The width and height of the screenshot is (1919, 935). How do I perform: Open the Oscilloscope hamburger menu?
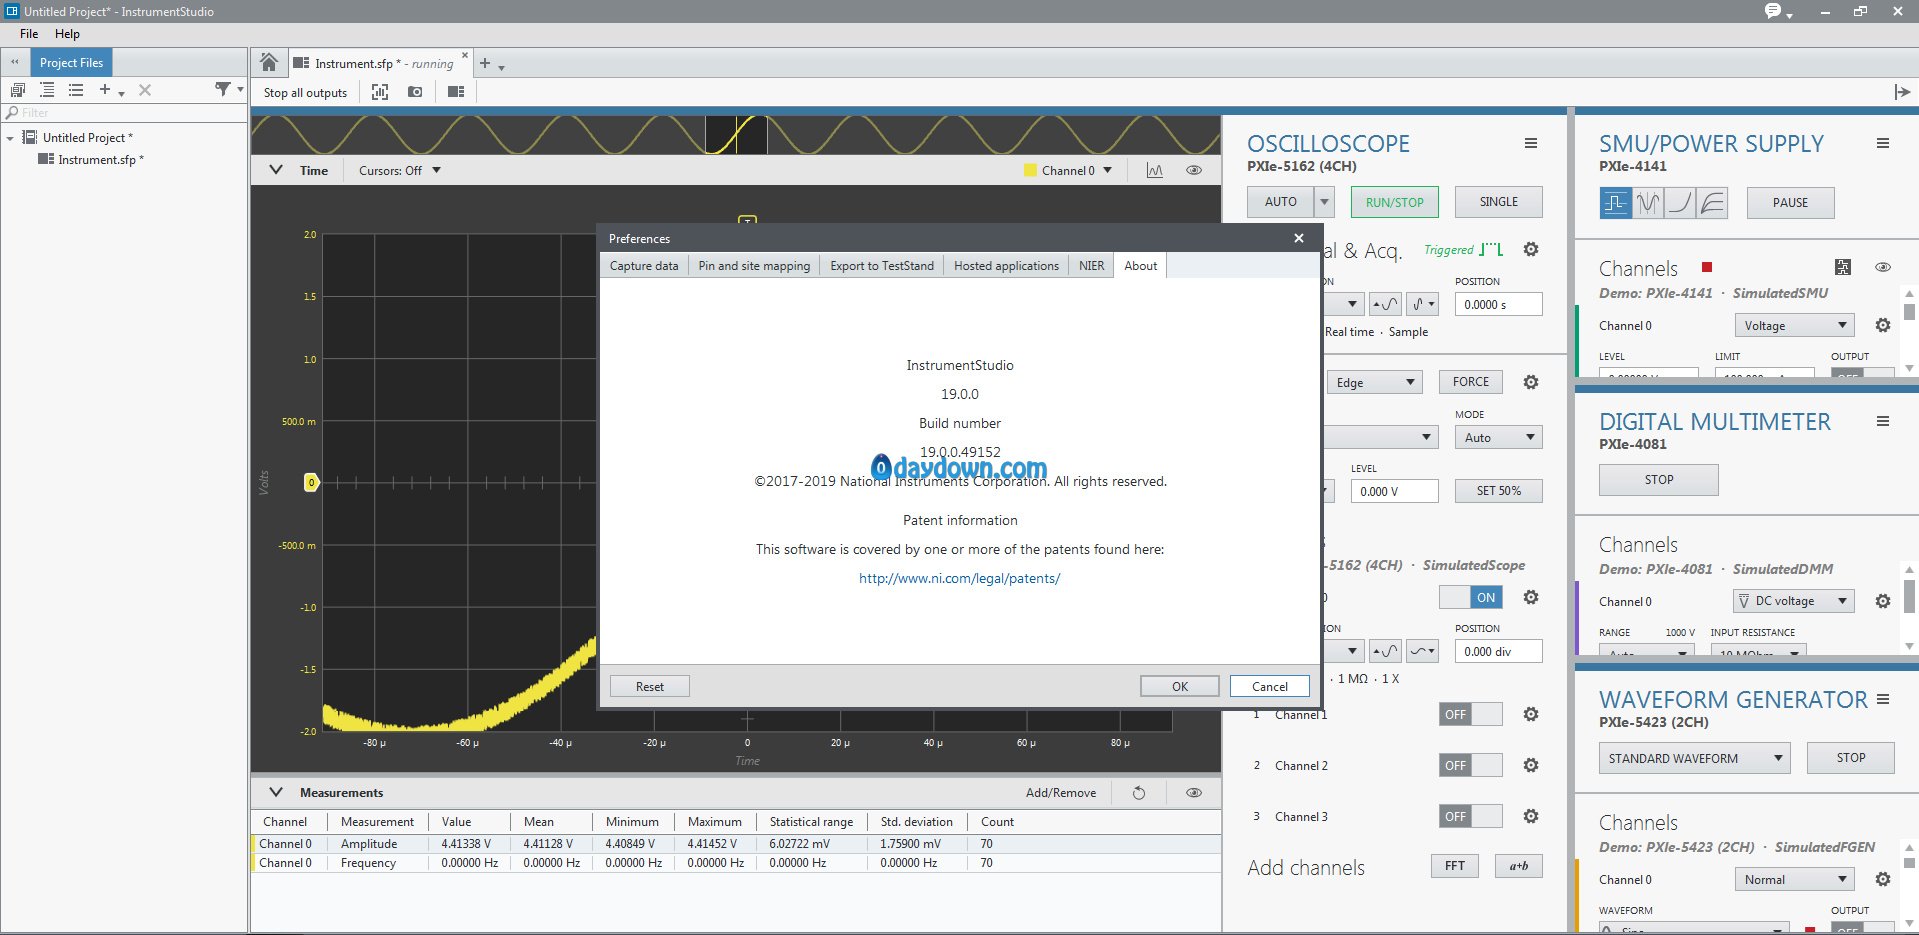pyautogui.click(x=1530, y=144)
